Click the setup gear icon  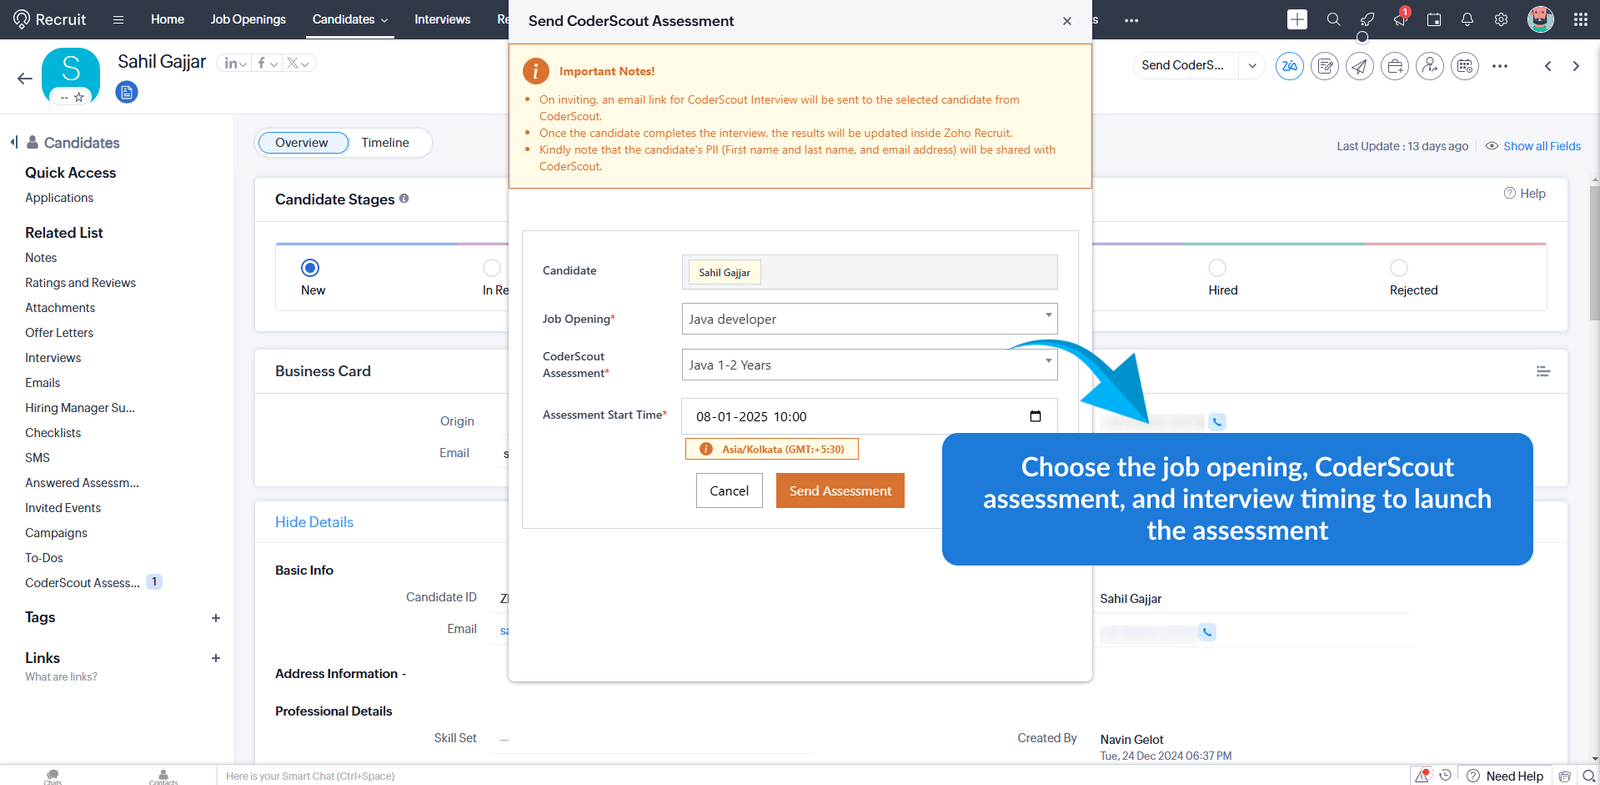(1501, 20)
